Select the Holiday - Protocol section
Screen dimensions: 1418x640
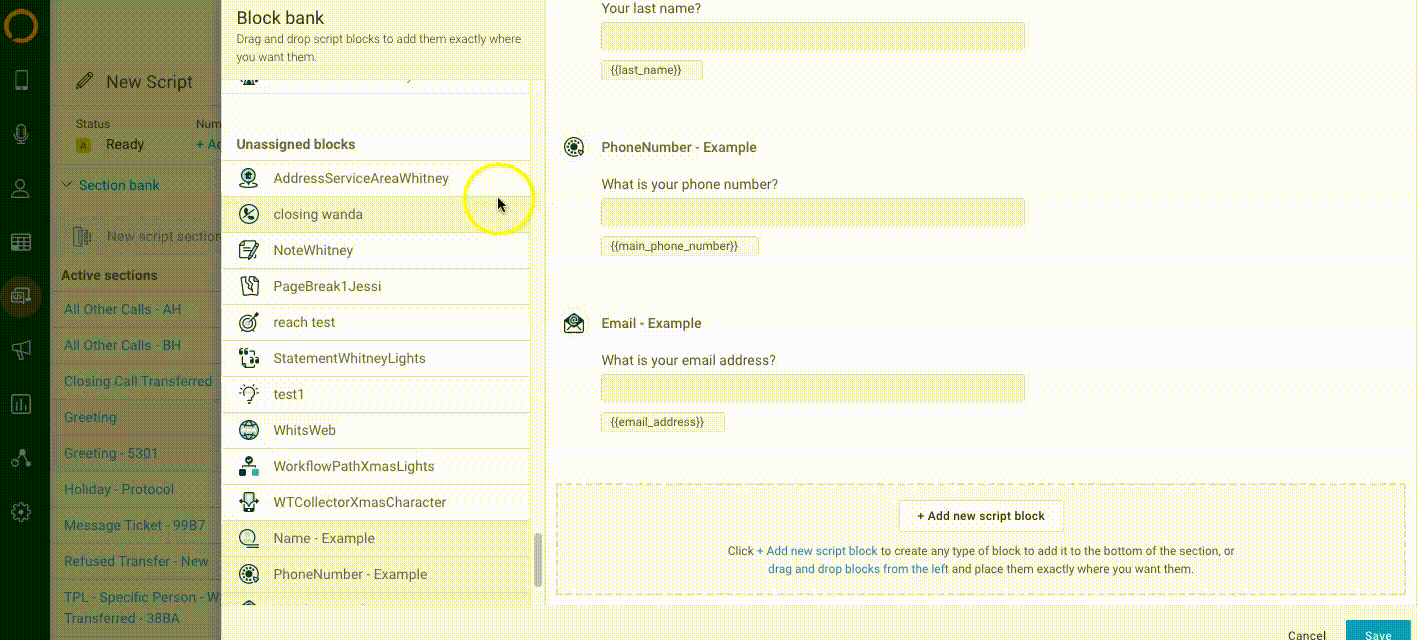(119, 489)
